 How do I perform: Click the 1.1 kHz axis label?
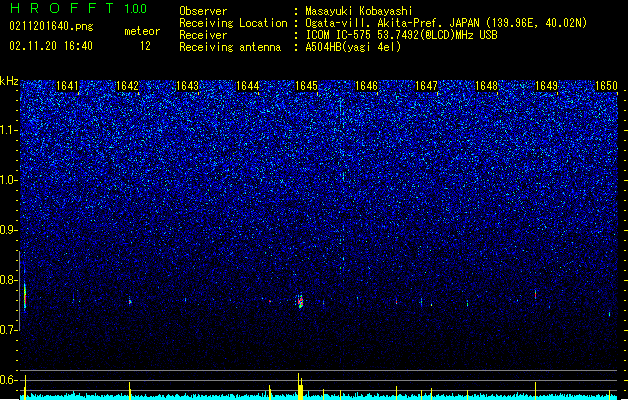(x=9, y=130)
